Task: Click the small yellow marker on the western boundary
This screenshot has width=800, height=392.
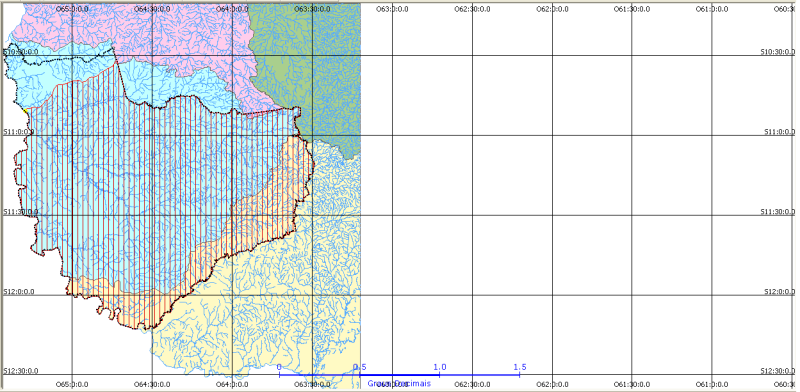Action: (24, 110)
